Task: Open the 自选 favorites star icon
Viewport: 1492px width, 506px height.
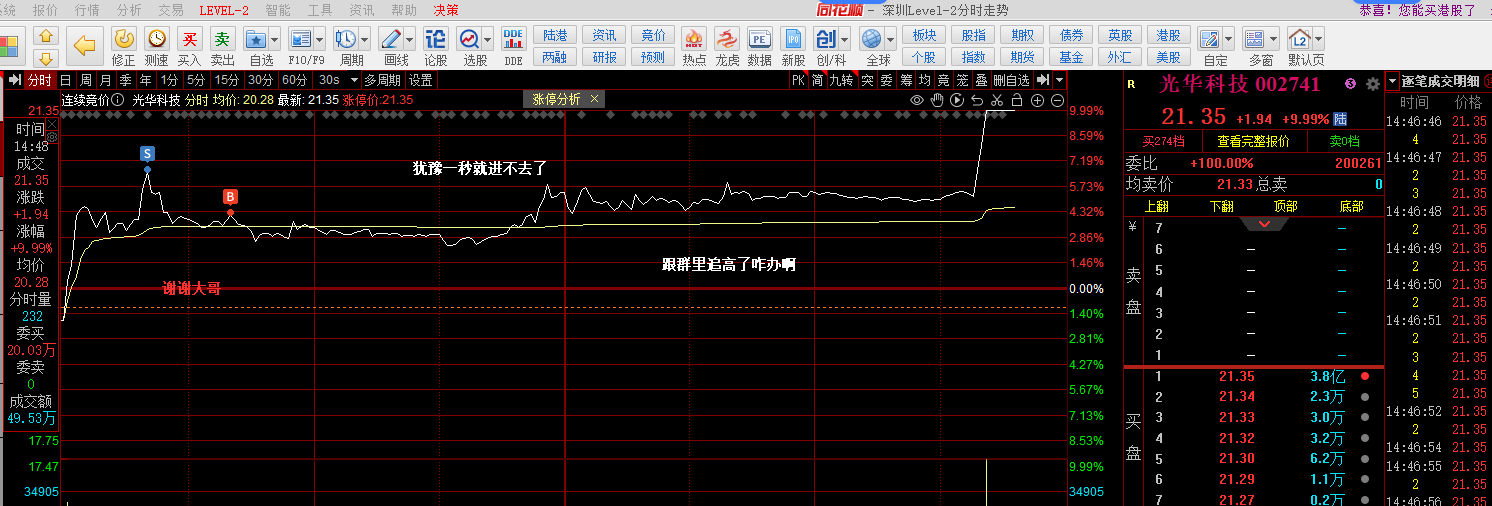Action: coord(256,39)
